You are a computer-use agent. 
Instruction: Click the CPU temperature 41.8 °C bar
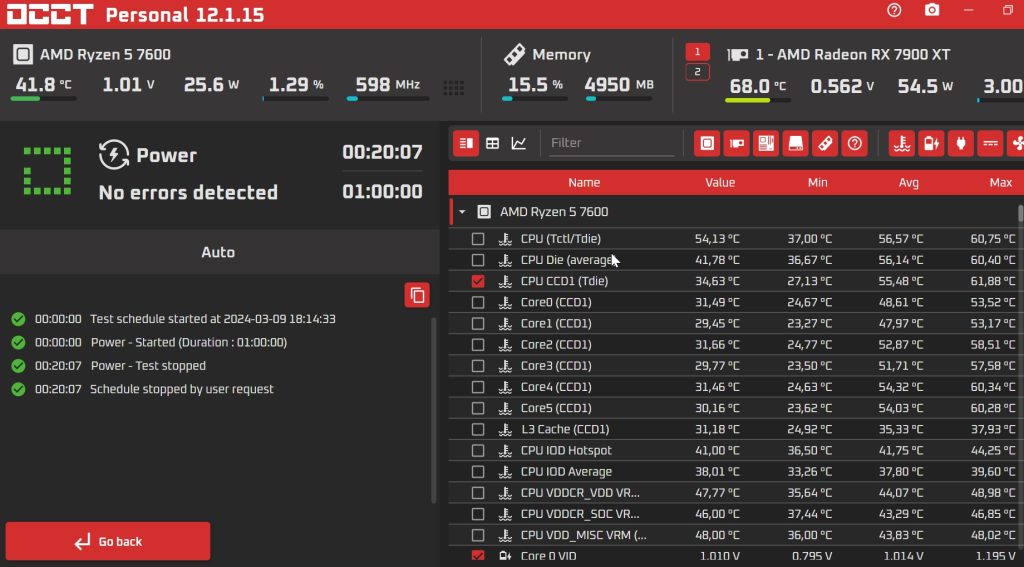point(43,99)
